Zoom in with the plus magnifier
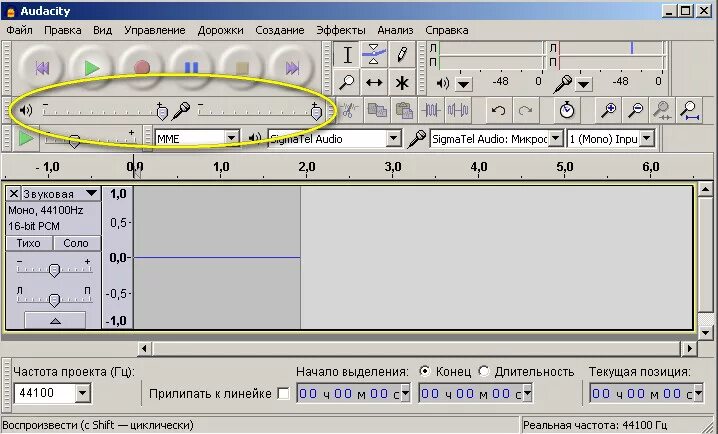 608,110
